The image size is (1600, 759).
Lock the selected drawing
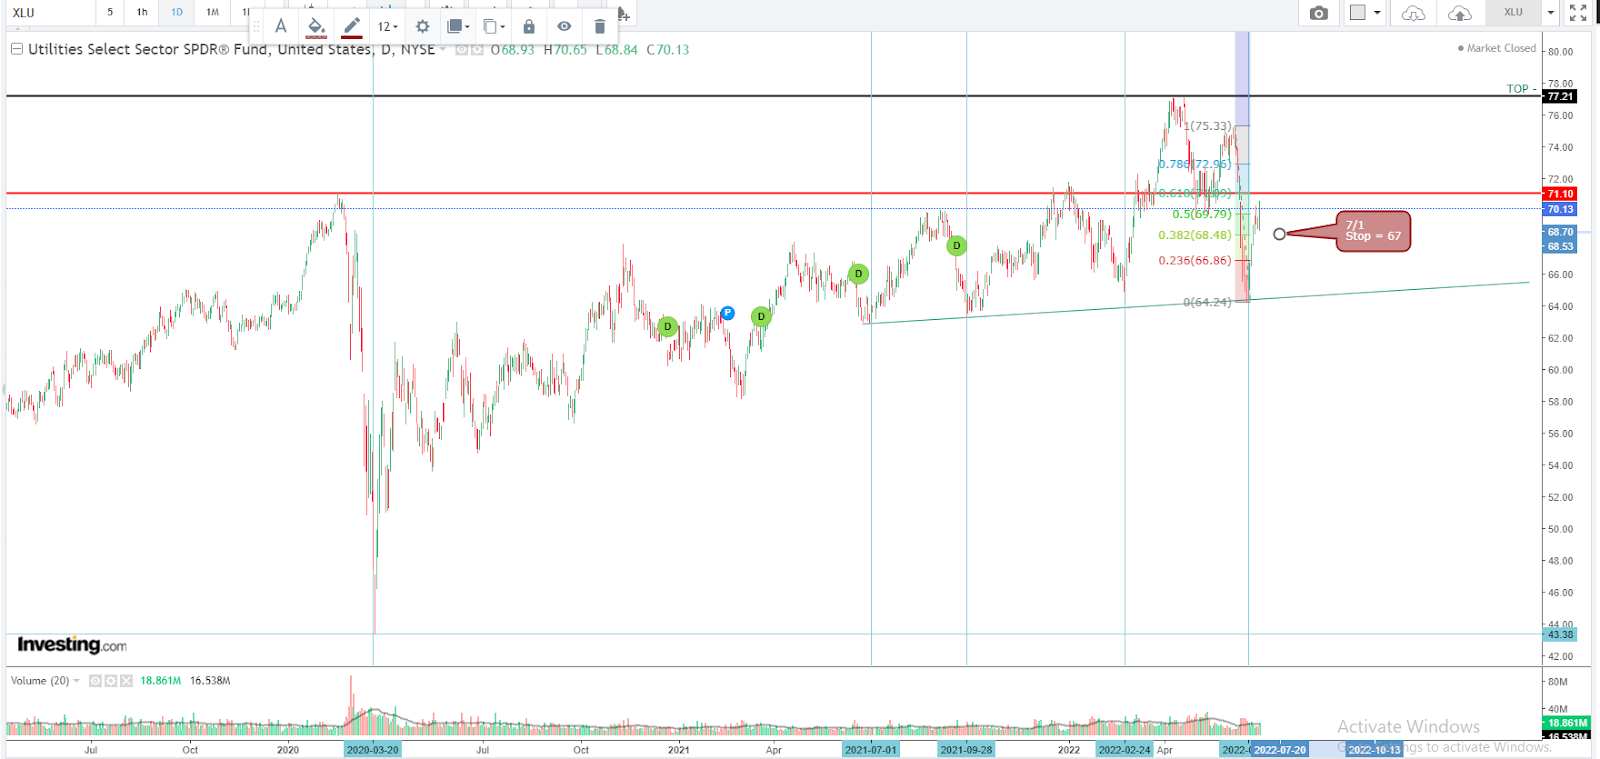[529, 27]
